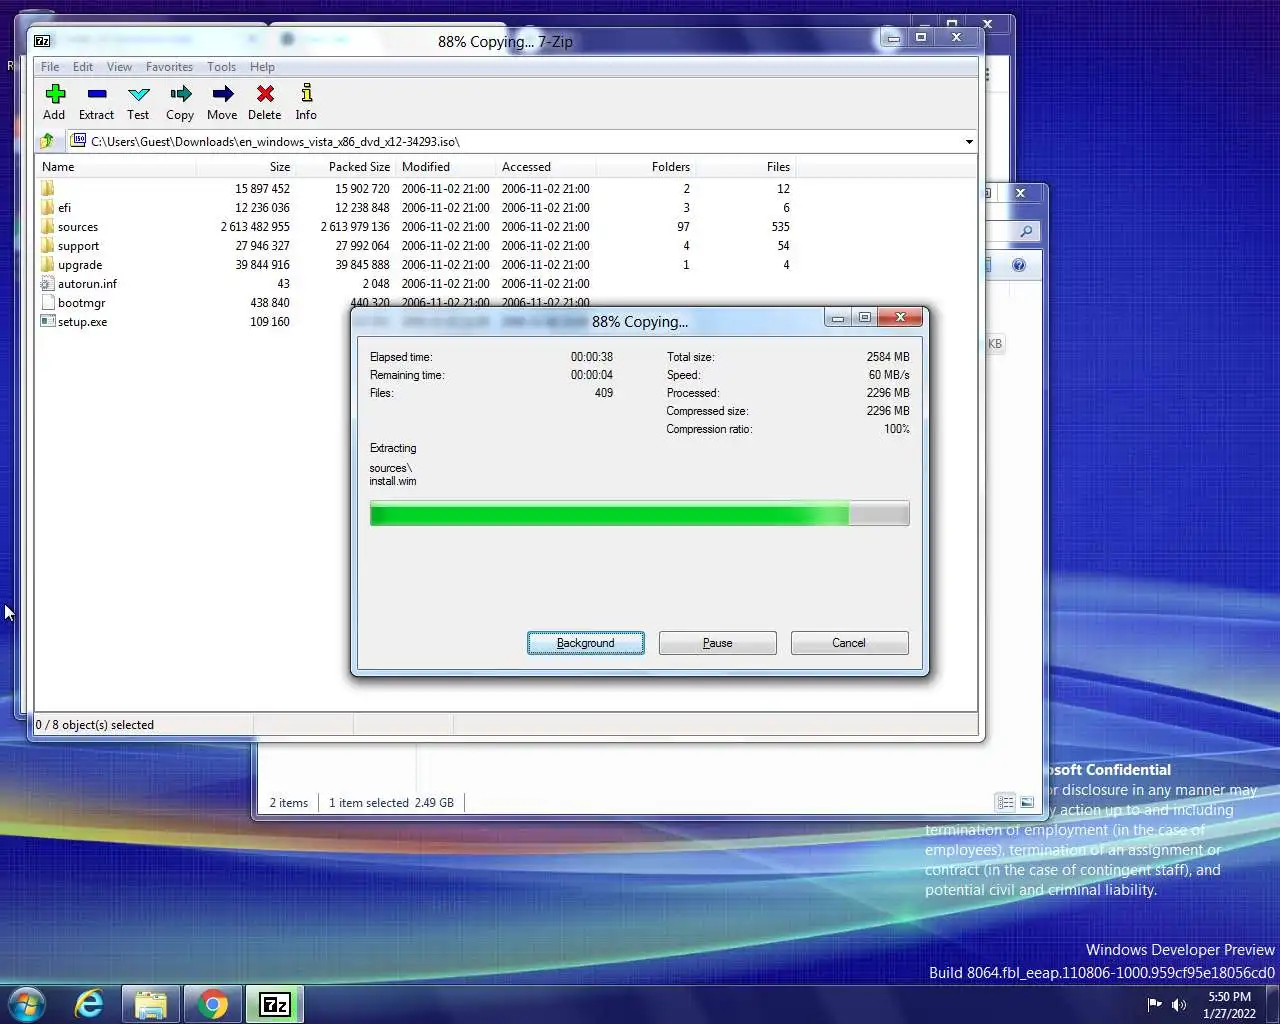The height and width of the screenshot is (1024, 1280).
Task: Click the '1 item selected 2.49 GB' status text
Action: 391,803
